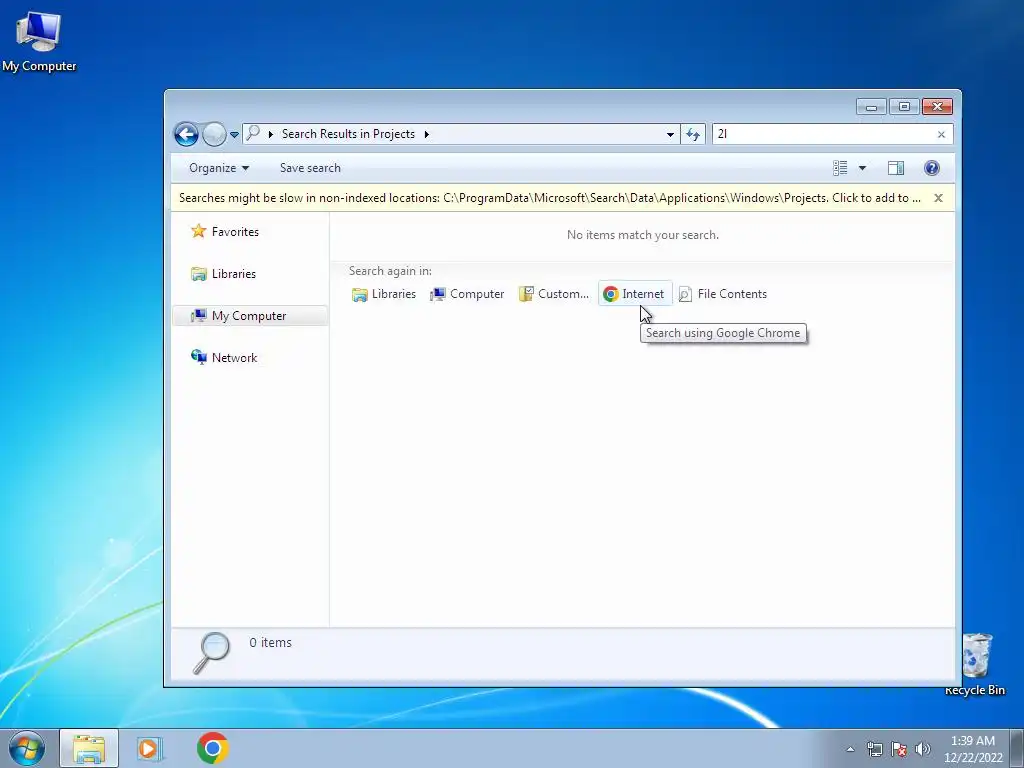Search again on the Internet
Viewport: 1024px width, 768px height.
635,294
